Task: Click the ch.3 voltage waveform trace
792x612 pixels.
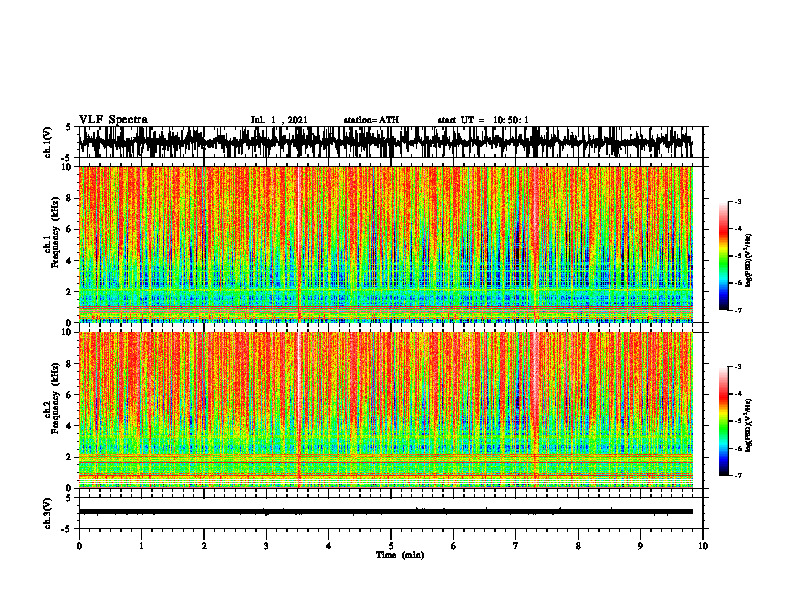Action: point(385,512)
